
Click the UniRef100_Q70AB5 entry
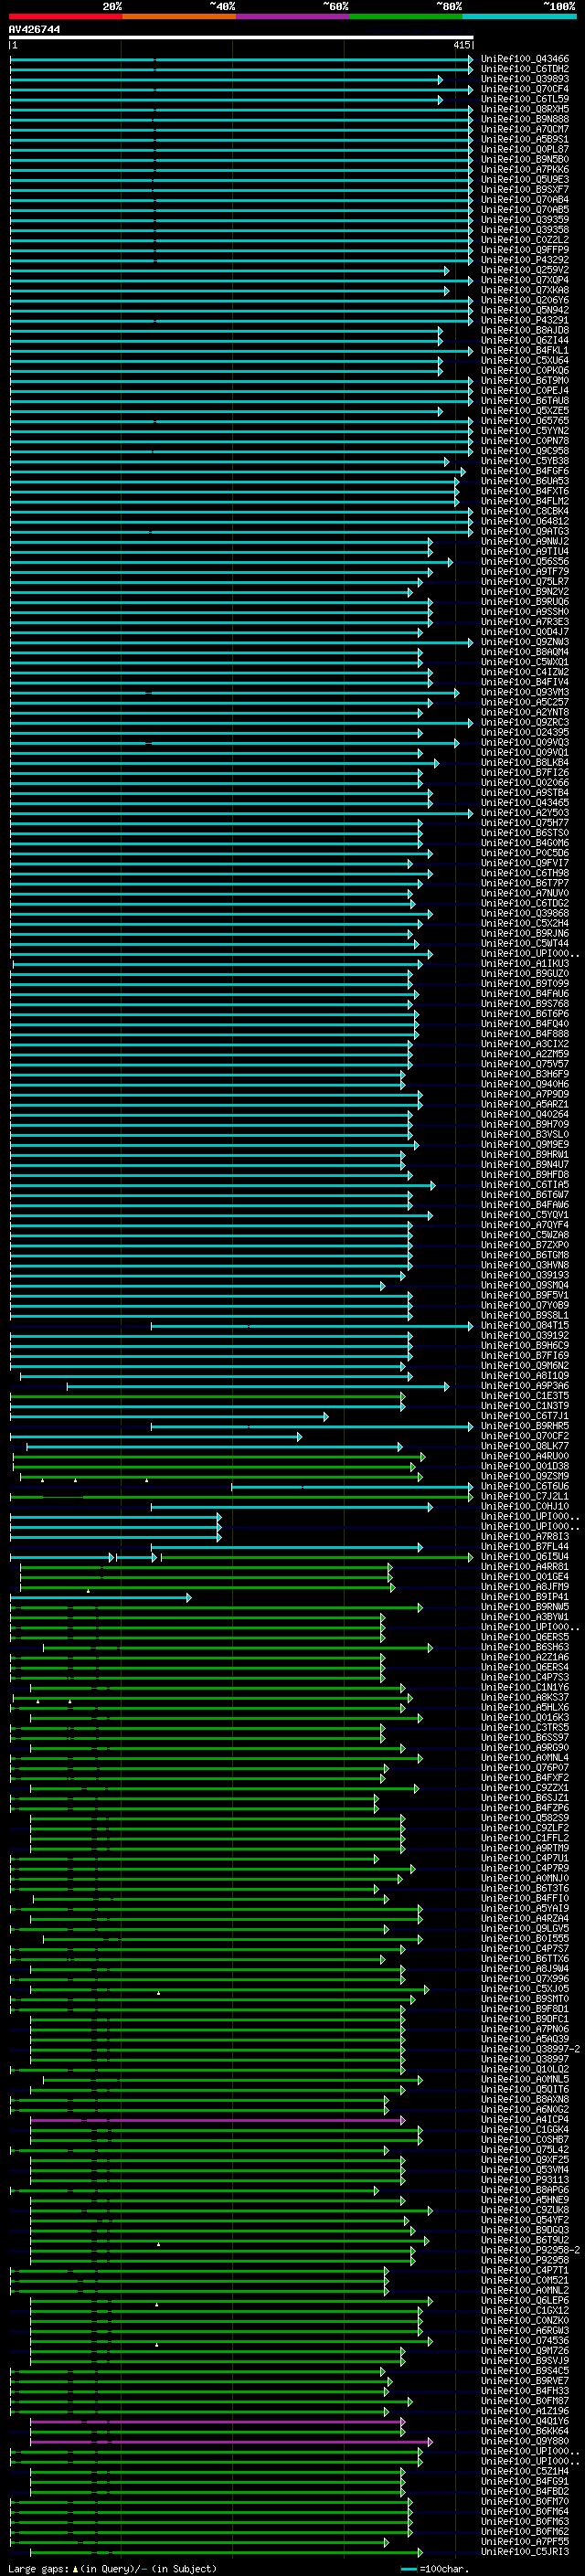525,209
